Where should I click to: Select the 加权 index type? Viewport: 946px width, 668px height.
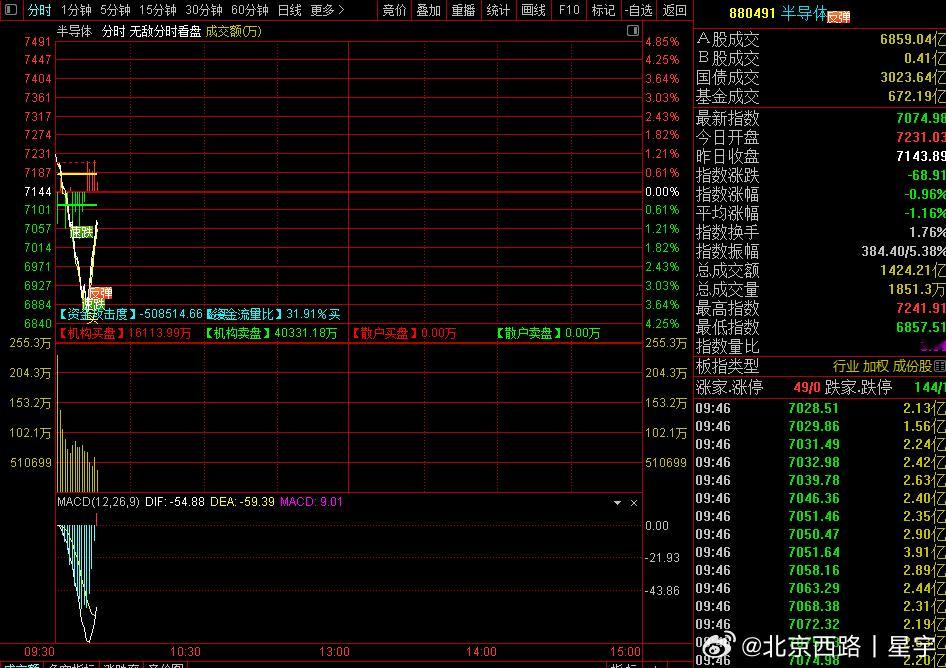[x=875, y=366]
